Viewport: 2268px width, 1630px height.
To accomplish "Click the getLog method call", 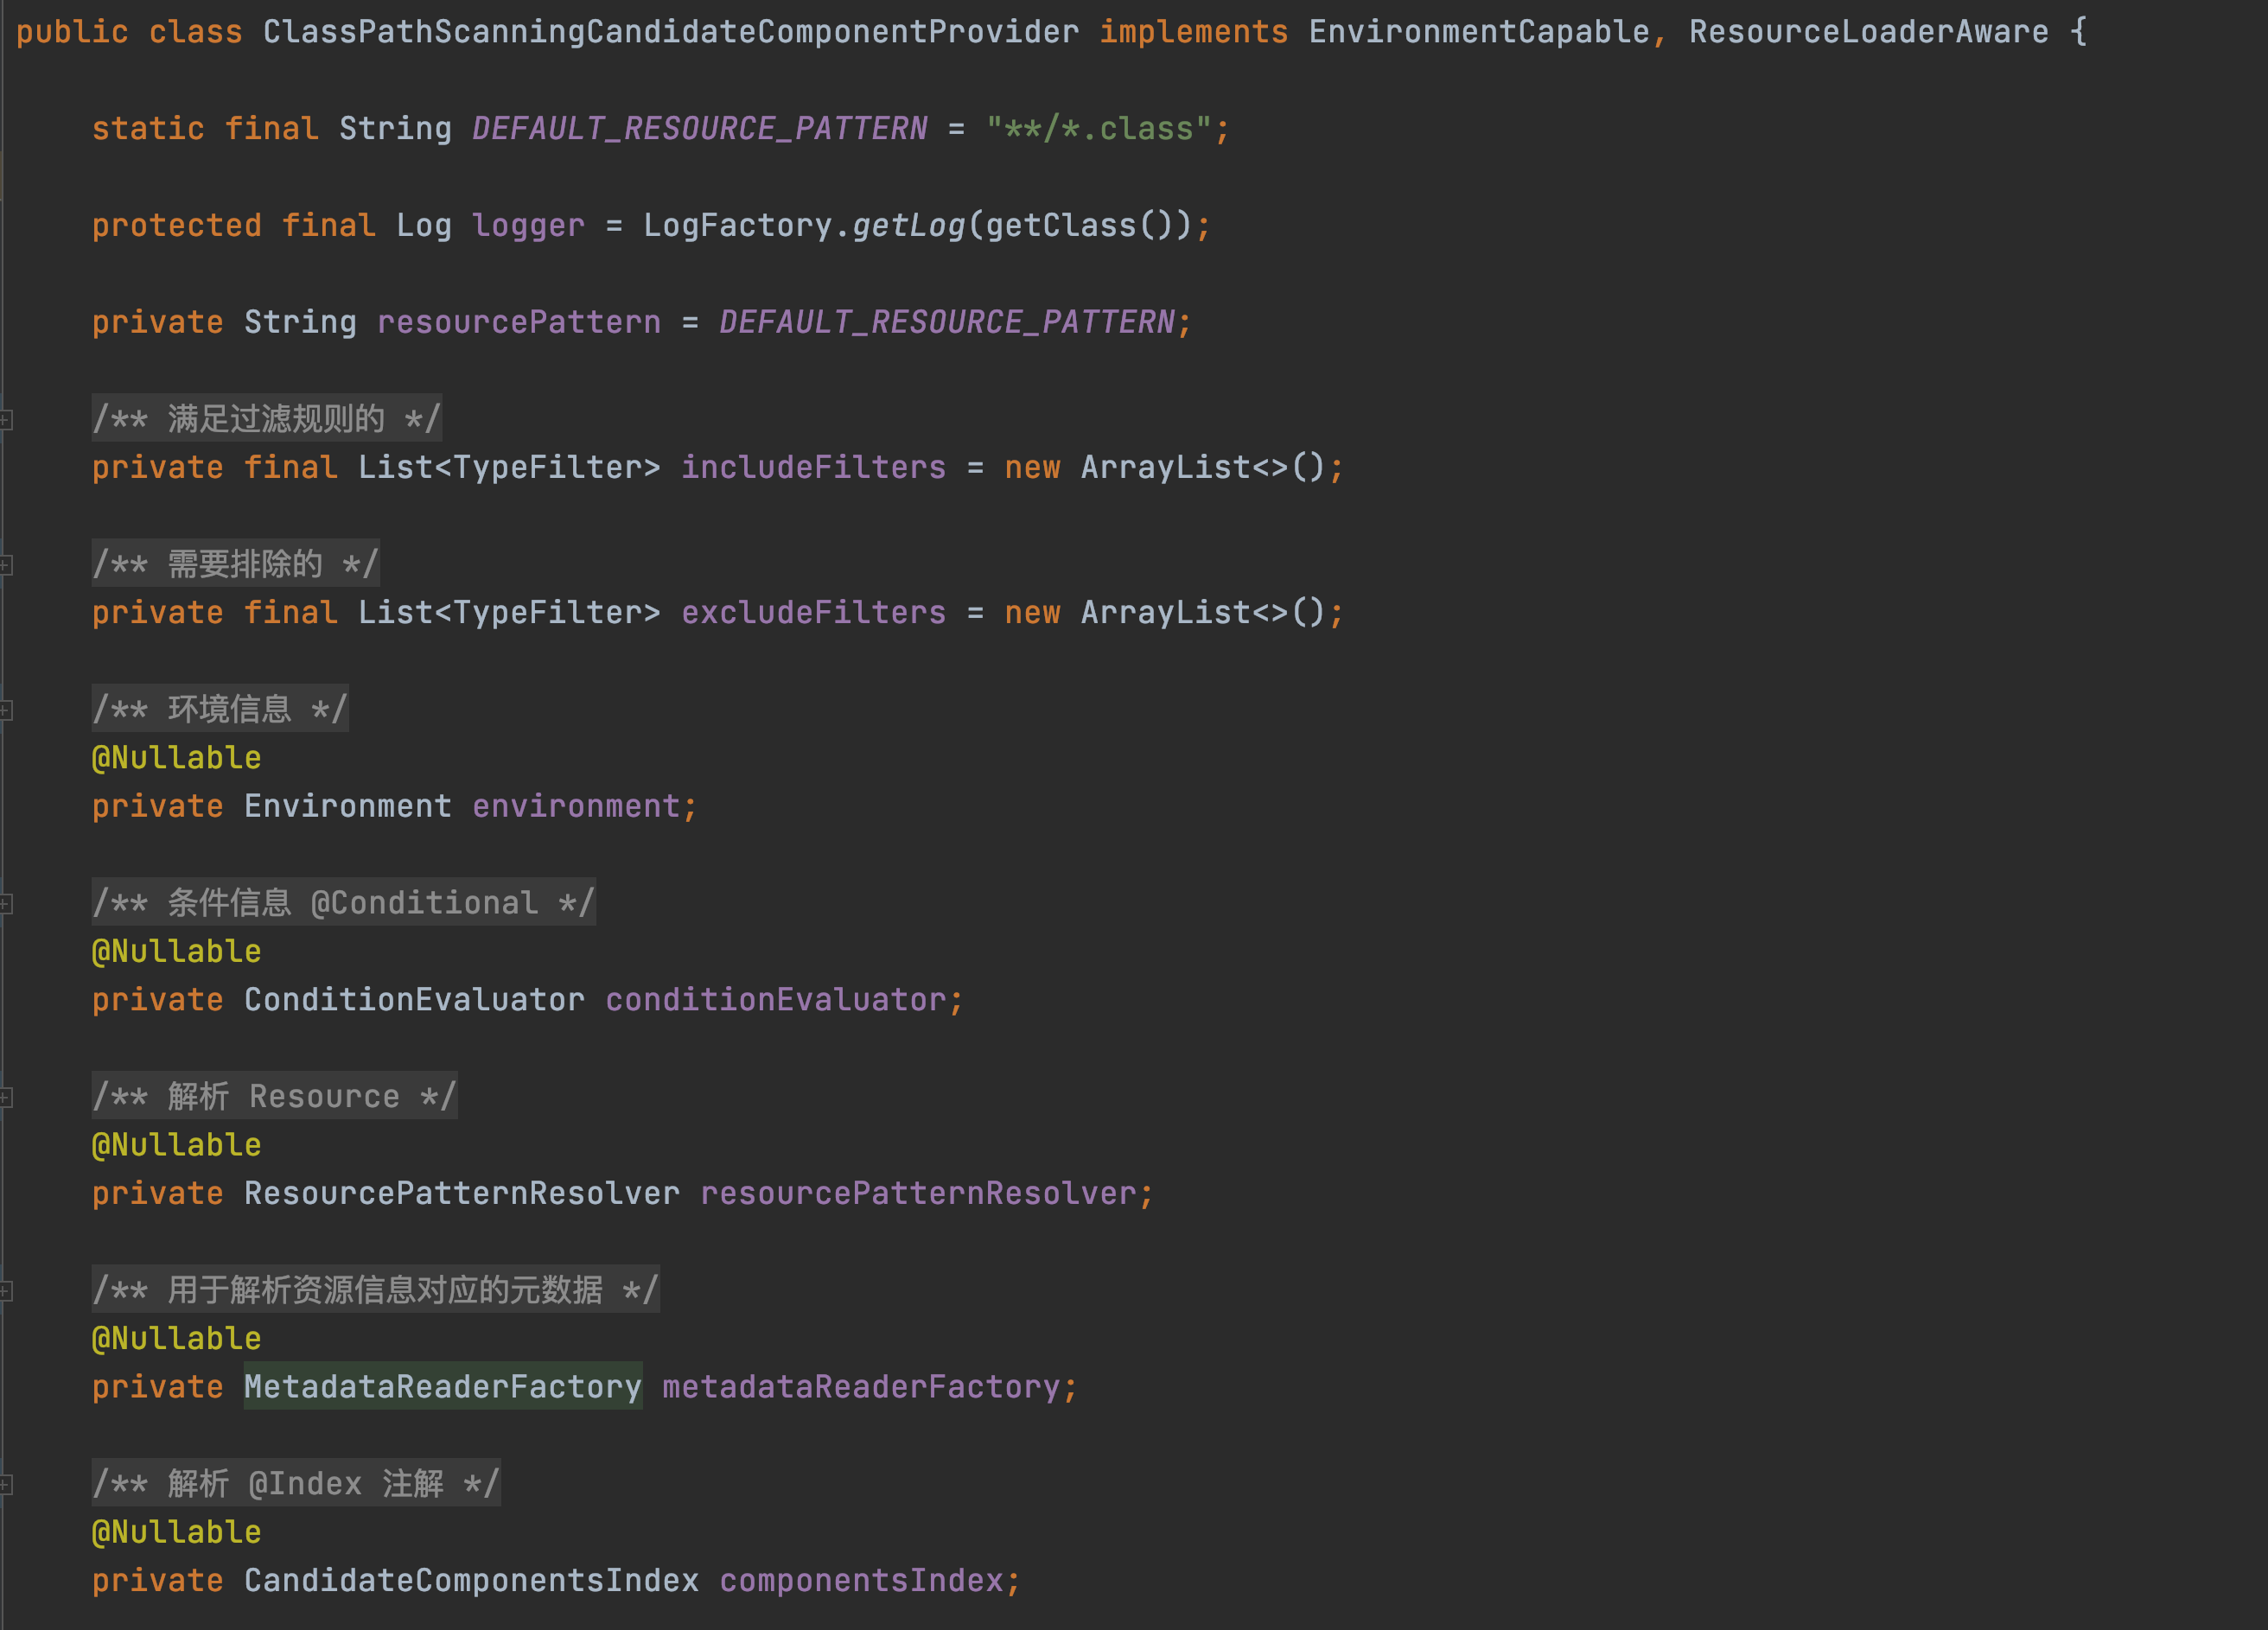I will click(x=908, y=226).
